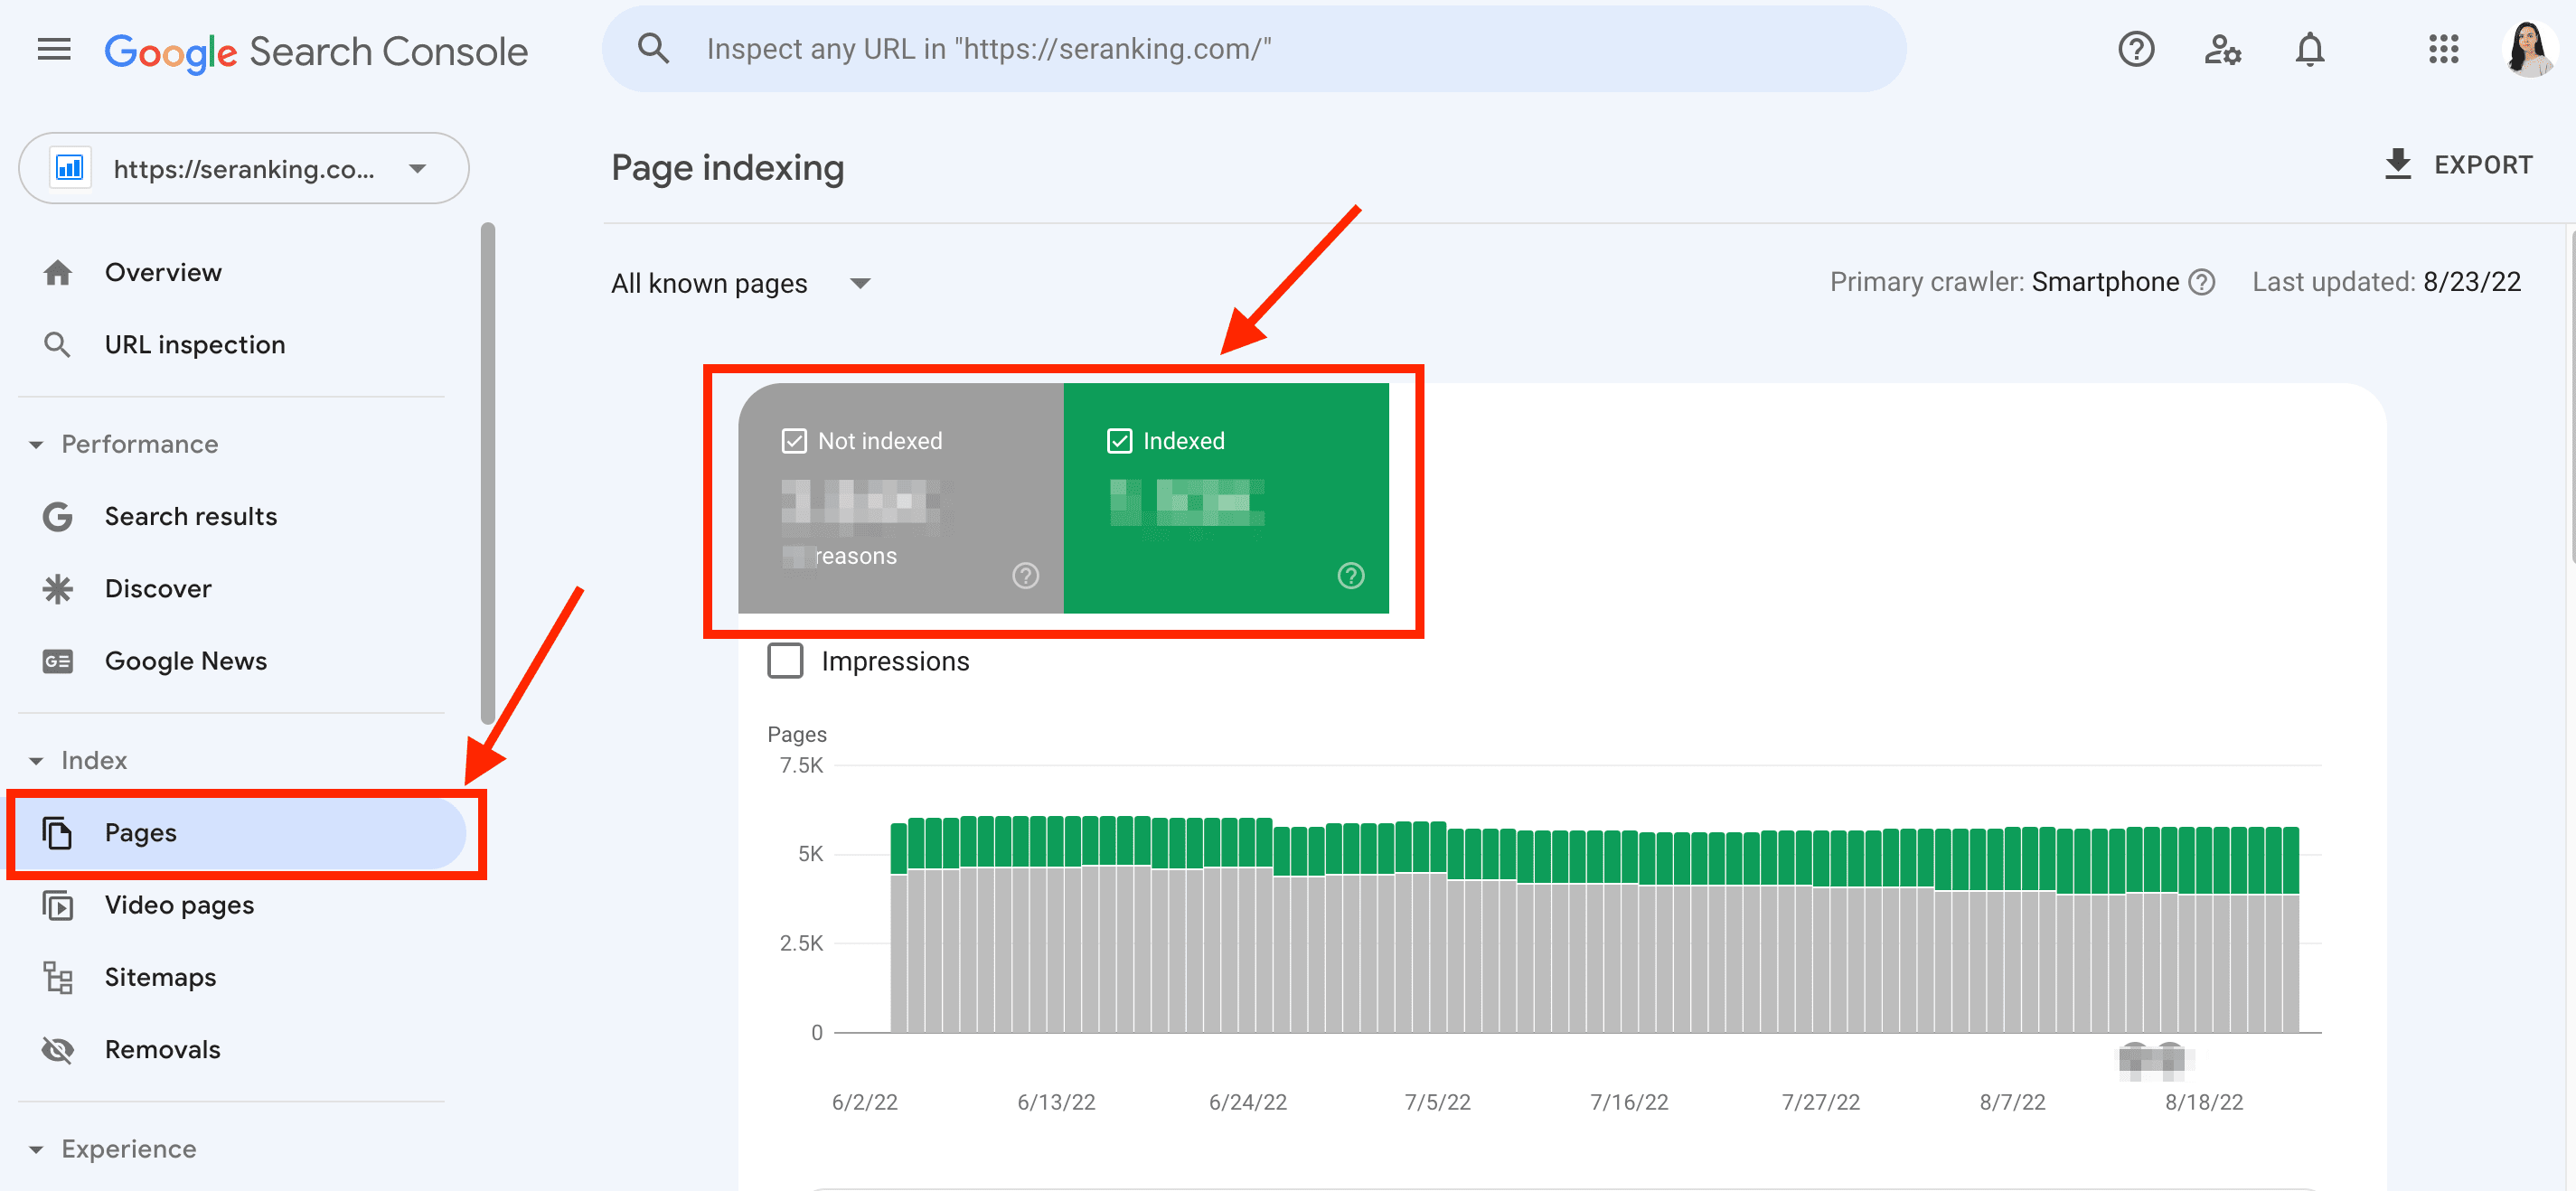Screen dimensions: 2576x1191
Task: Click the Google G icon for Search results
Action: 58,517
